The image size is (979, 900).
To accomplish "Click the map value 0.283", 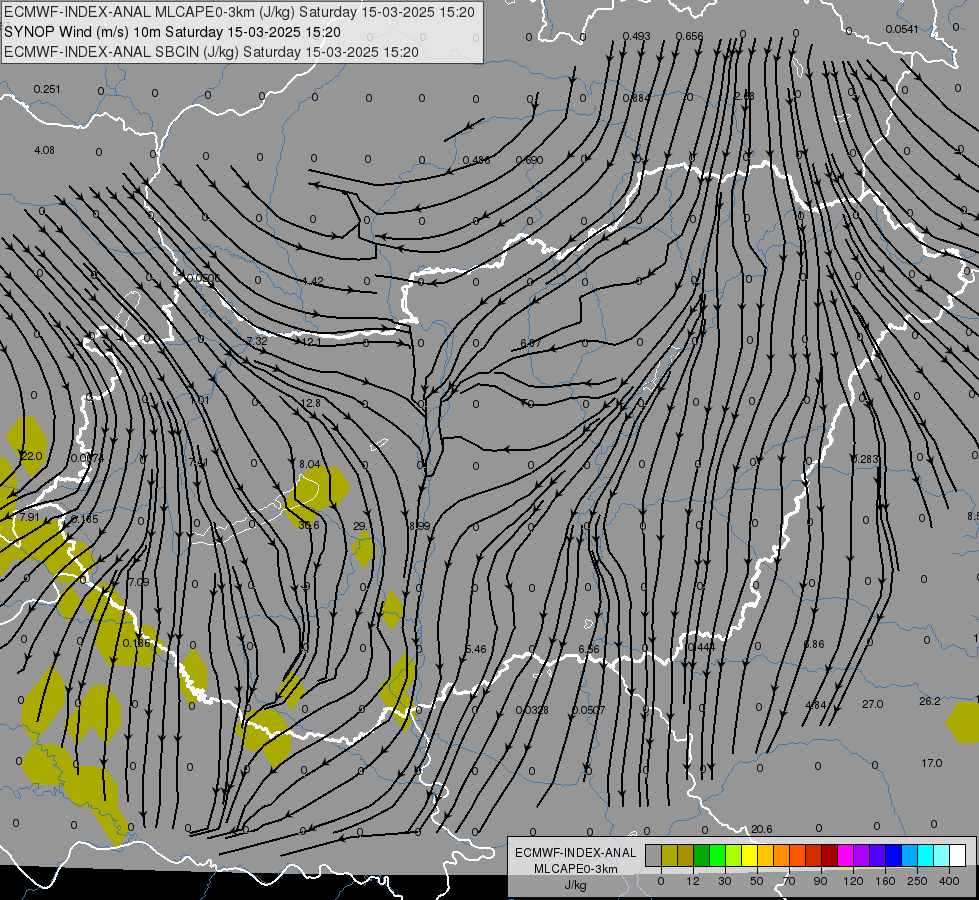I will point(865,459).
